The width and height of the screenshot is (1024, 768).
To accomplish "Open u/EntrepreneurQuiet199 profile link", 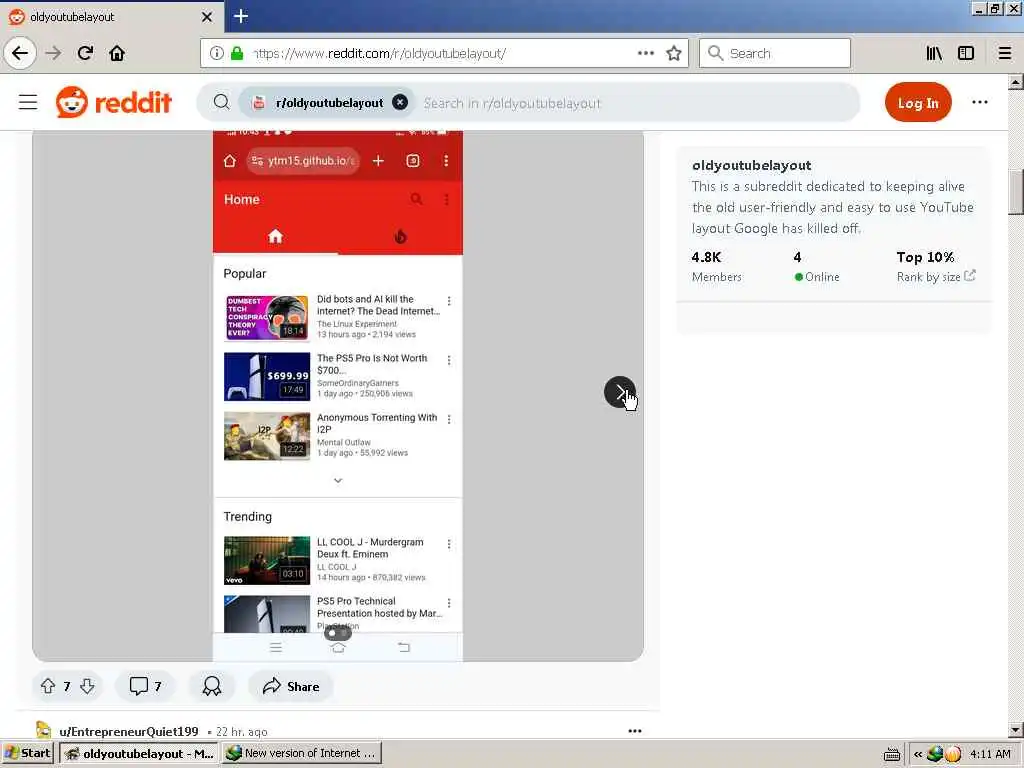I will tap(129, 731).
